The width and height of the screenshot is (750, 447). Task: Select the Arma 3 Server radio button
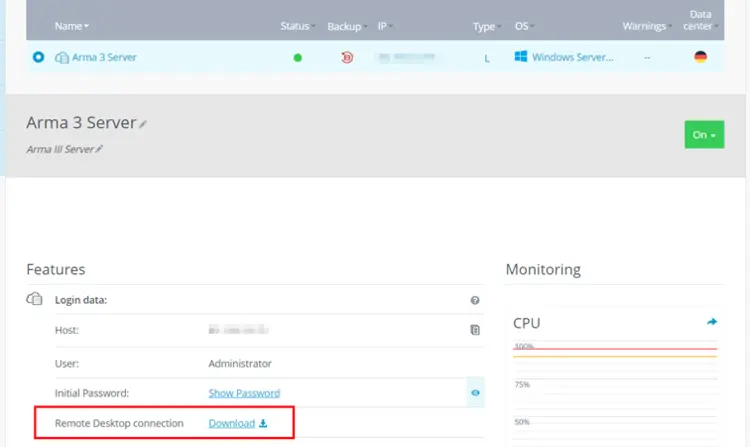[x=38, y=57]
